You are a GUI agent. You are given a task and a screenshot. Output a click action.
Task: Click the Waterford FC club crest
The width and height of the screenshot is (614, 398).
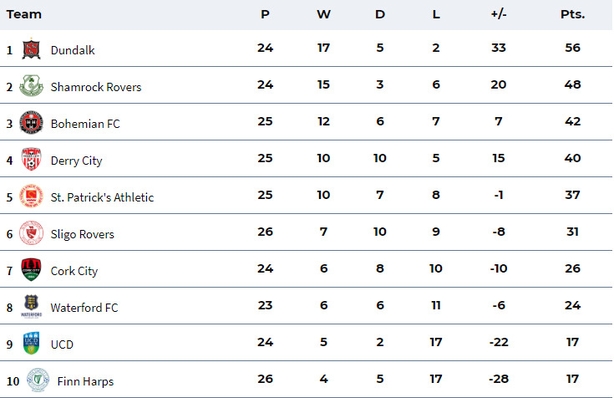pyautogui.click(x=31, y=306)
